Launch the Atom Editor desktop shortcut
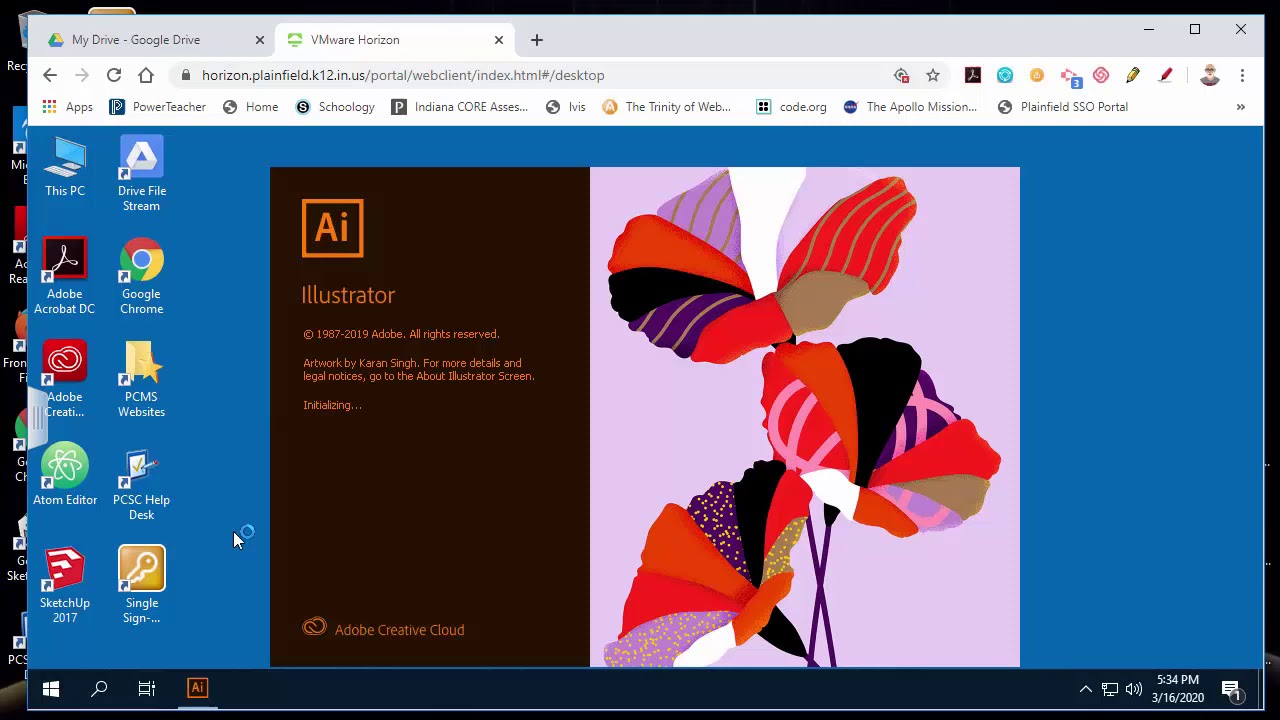 (65, 475)
